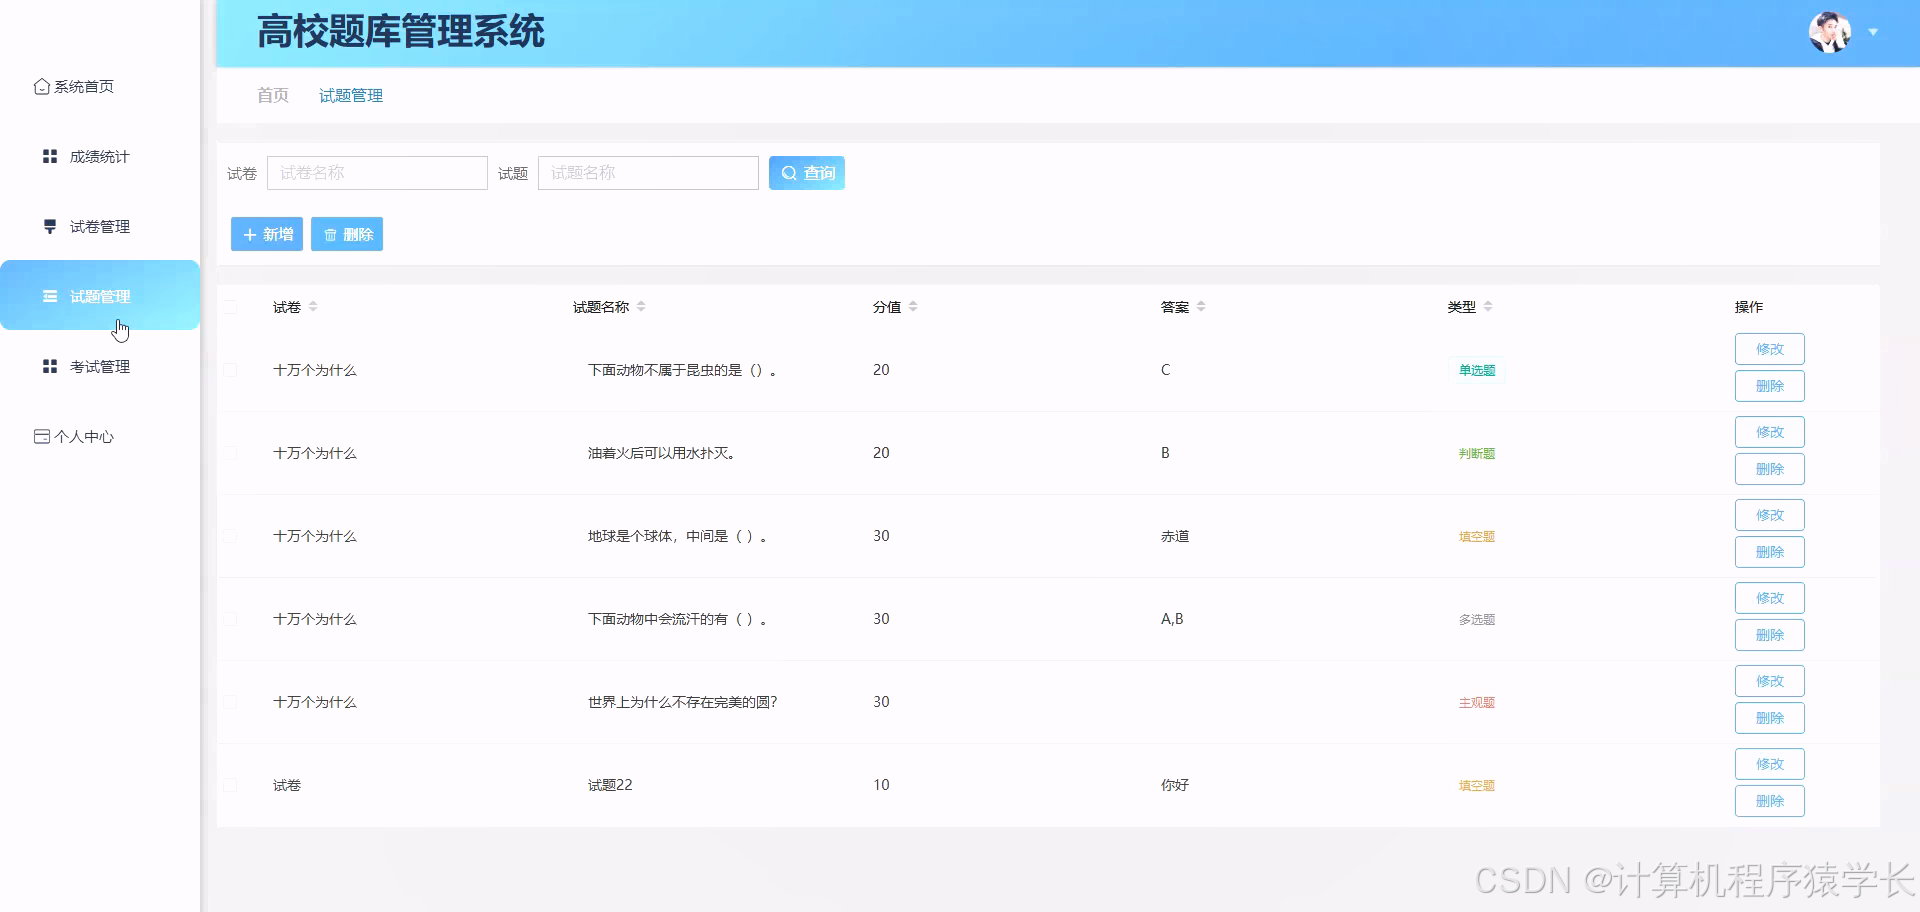The image size is (1920, 912).
Task: Click the 判断题 type tag
Action: pos(1477,453)
